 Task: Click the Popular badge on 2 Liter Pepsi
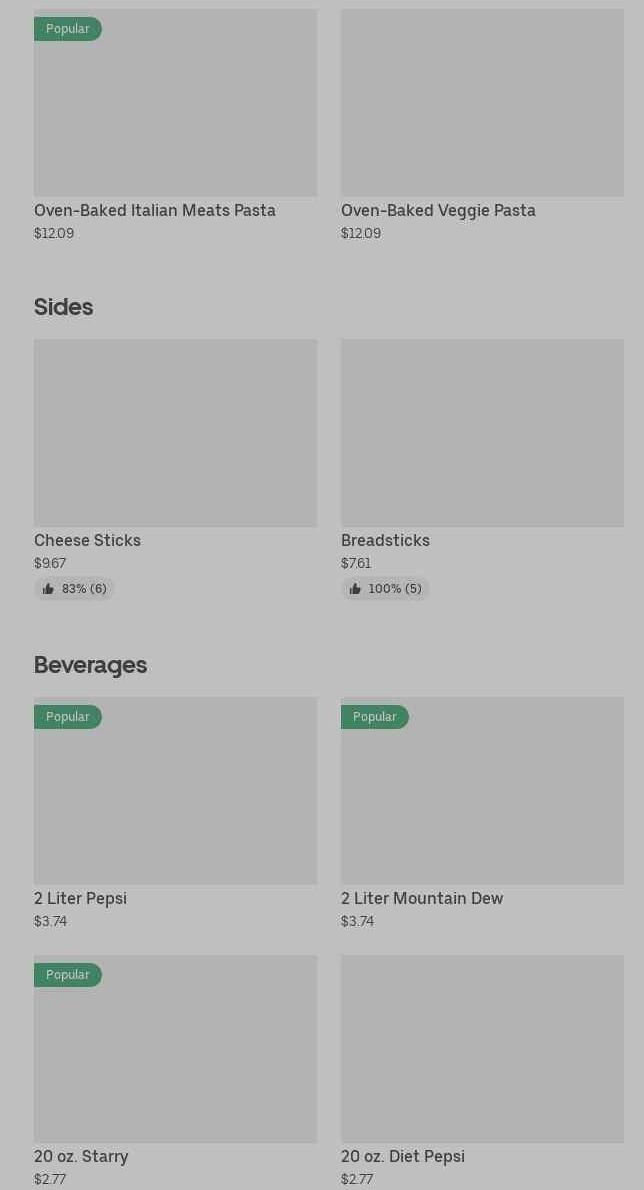pos(67,717)
